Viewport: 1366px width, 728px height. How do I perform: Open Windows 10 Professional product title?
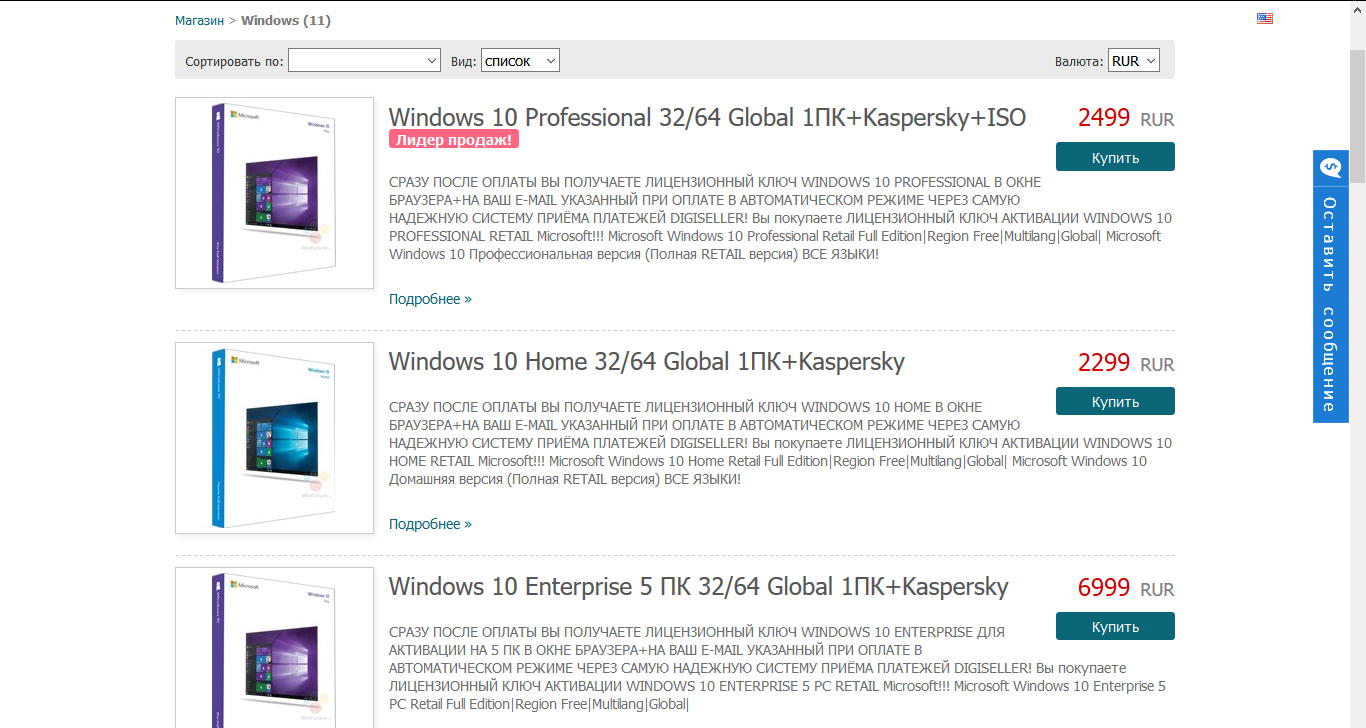[707, 117]
